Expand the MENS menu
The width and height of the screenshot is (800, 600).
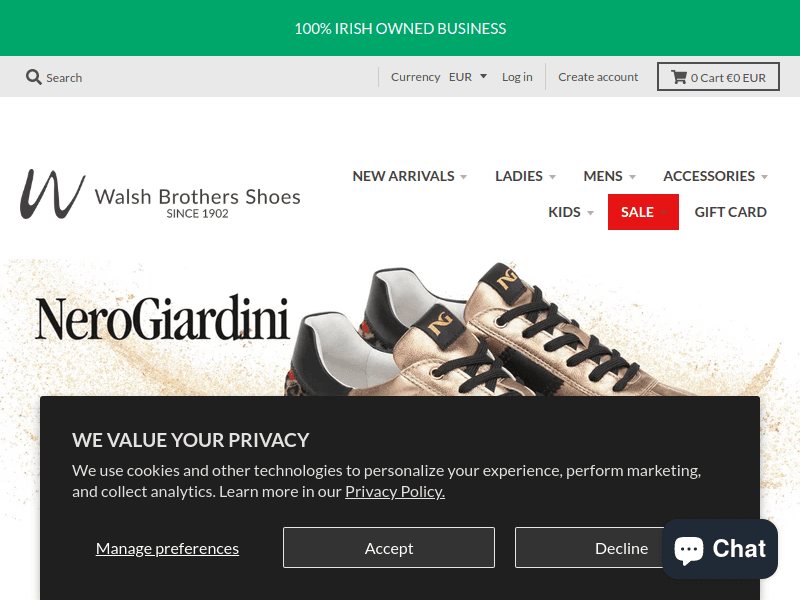[x=604, y=176]
